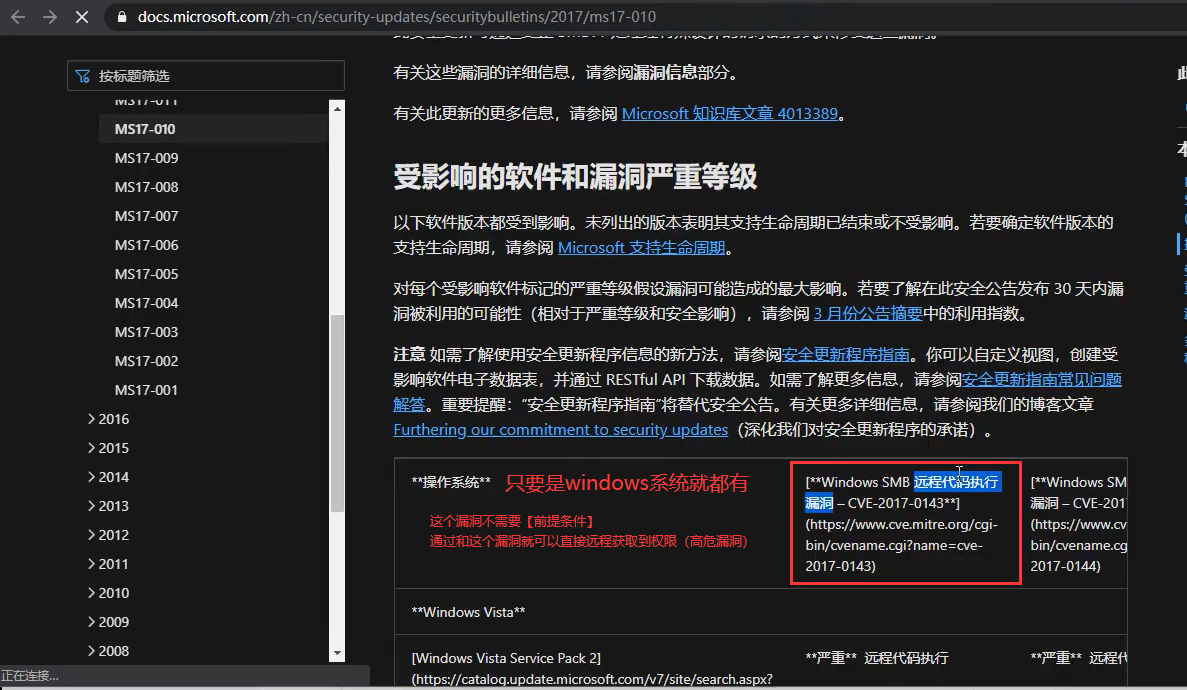Click the 漏洞信息 bold text
Image resolution: width=1187 pixels, height=690 pixels.
(x=665, y=73)
